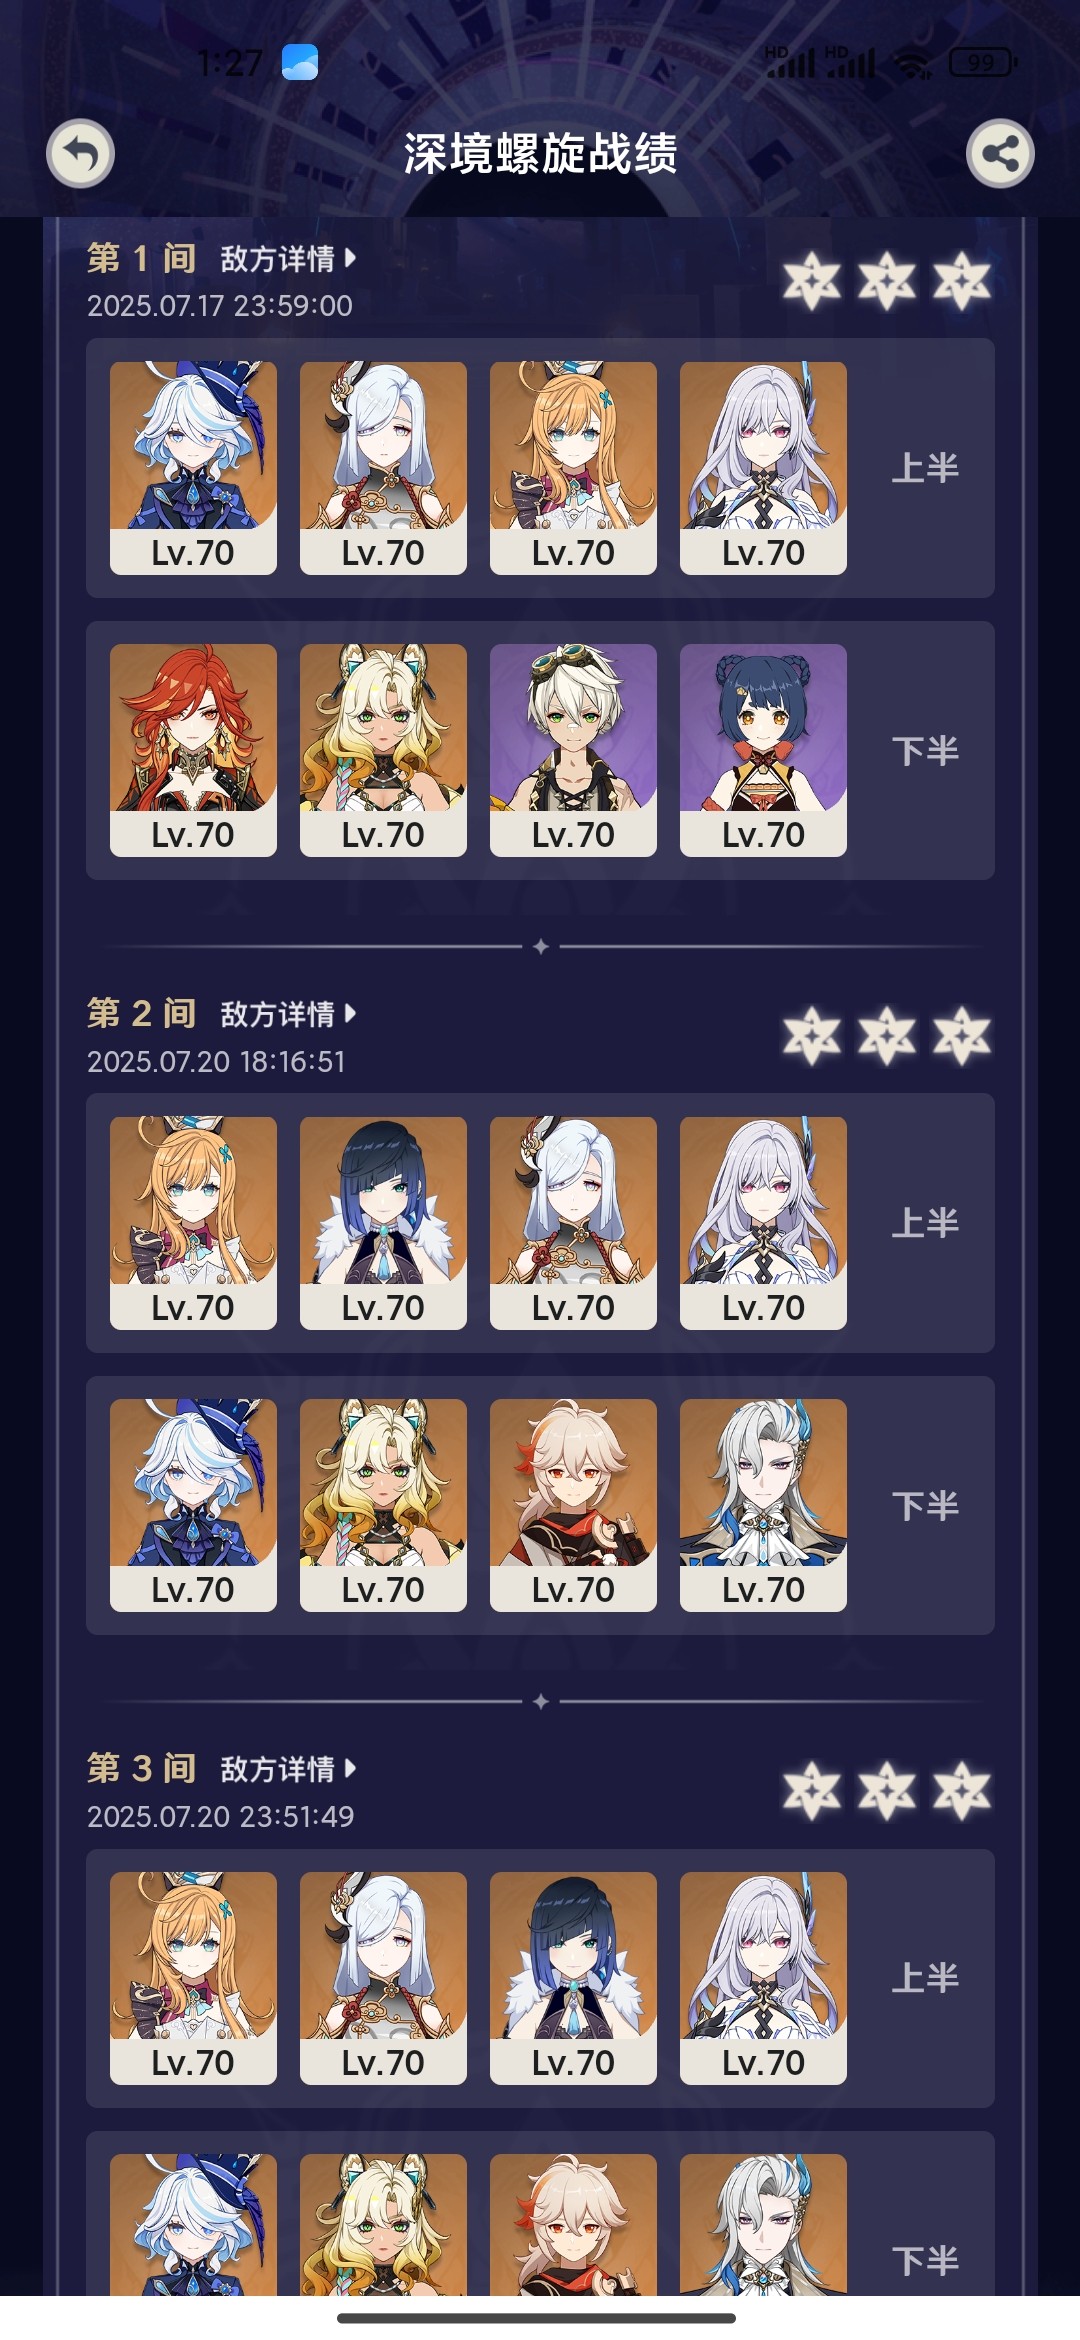The height and width of the screenshot is (2340, 1080).
Task: Tap the share icon
Action: [x=1000, y=154]
